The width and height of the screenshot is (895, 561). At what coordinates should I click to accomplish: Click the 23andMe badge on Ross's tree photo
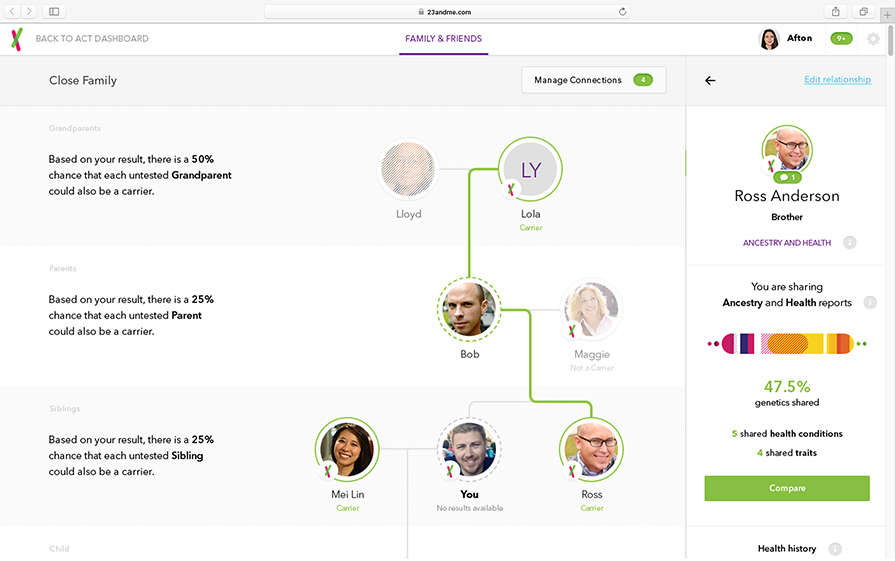pyautogui.click(x=572, y=471)
